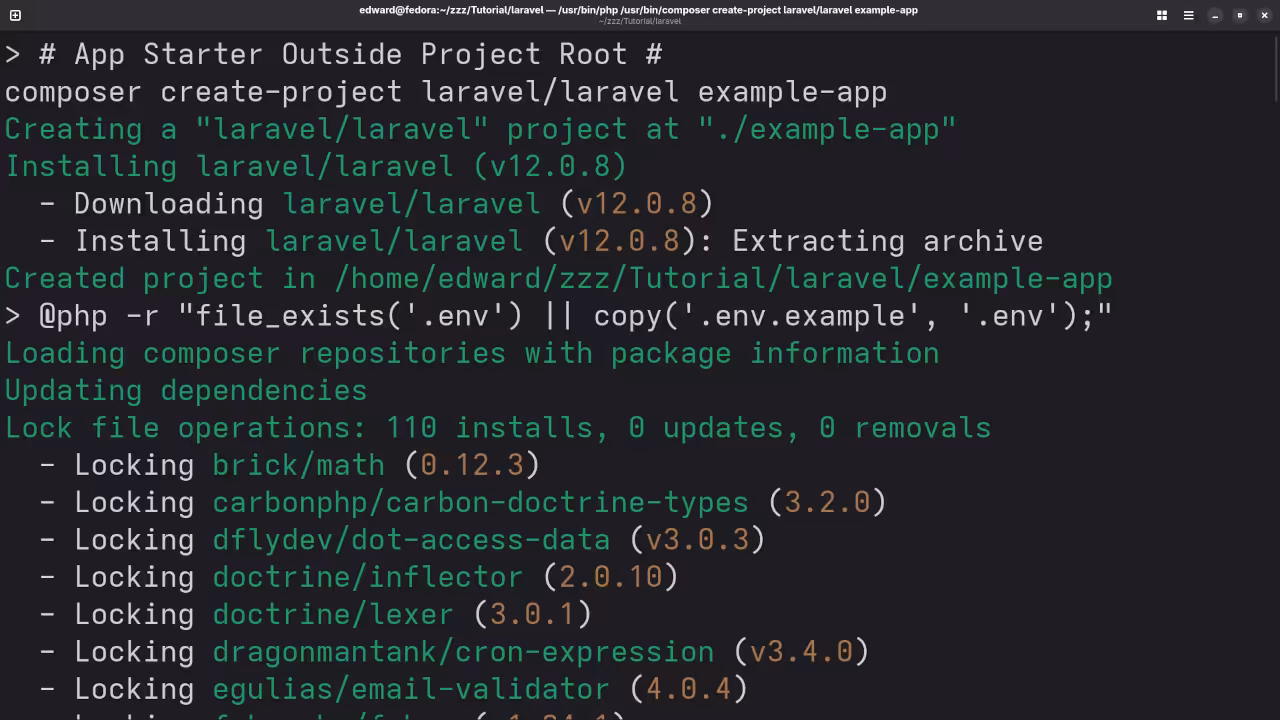1280x720 pixels.
Task: Click the 'Extracting archive' text
Action: pyautogui.click(x=887, y=241)
